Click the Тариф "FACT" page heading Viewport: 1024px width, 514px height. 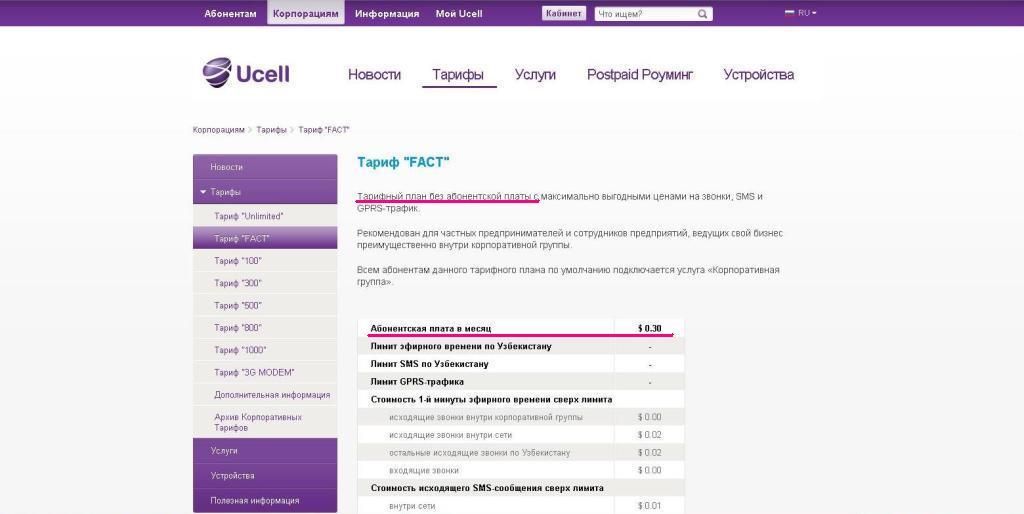pyautogui.click(x=403, y=162)
